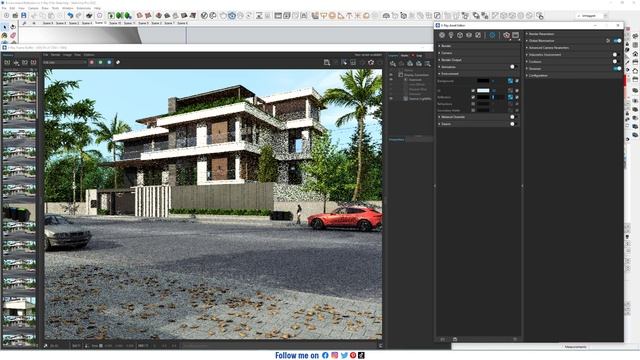Expand Camera section in Asset Editor
The height and width of the screenshot is (360, 640).
click(x=478, y=53)
